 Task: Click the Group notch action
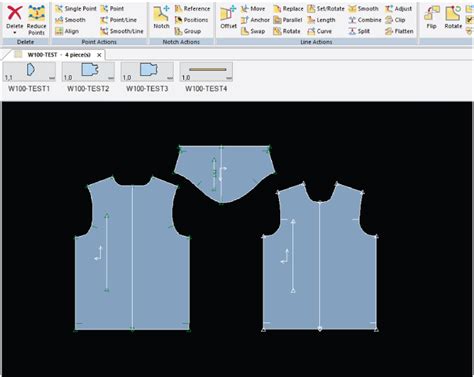[188, 31]
